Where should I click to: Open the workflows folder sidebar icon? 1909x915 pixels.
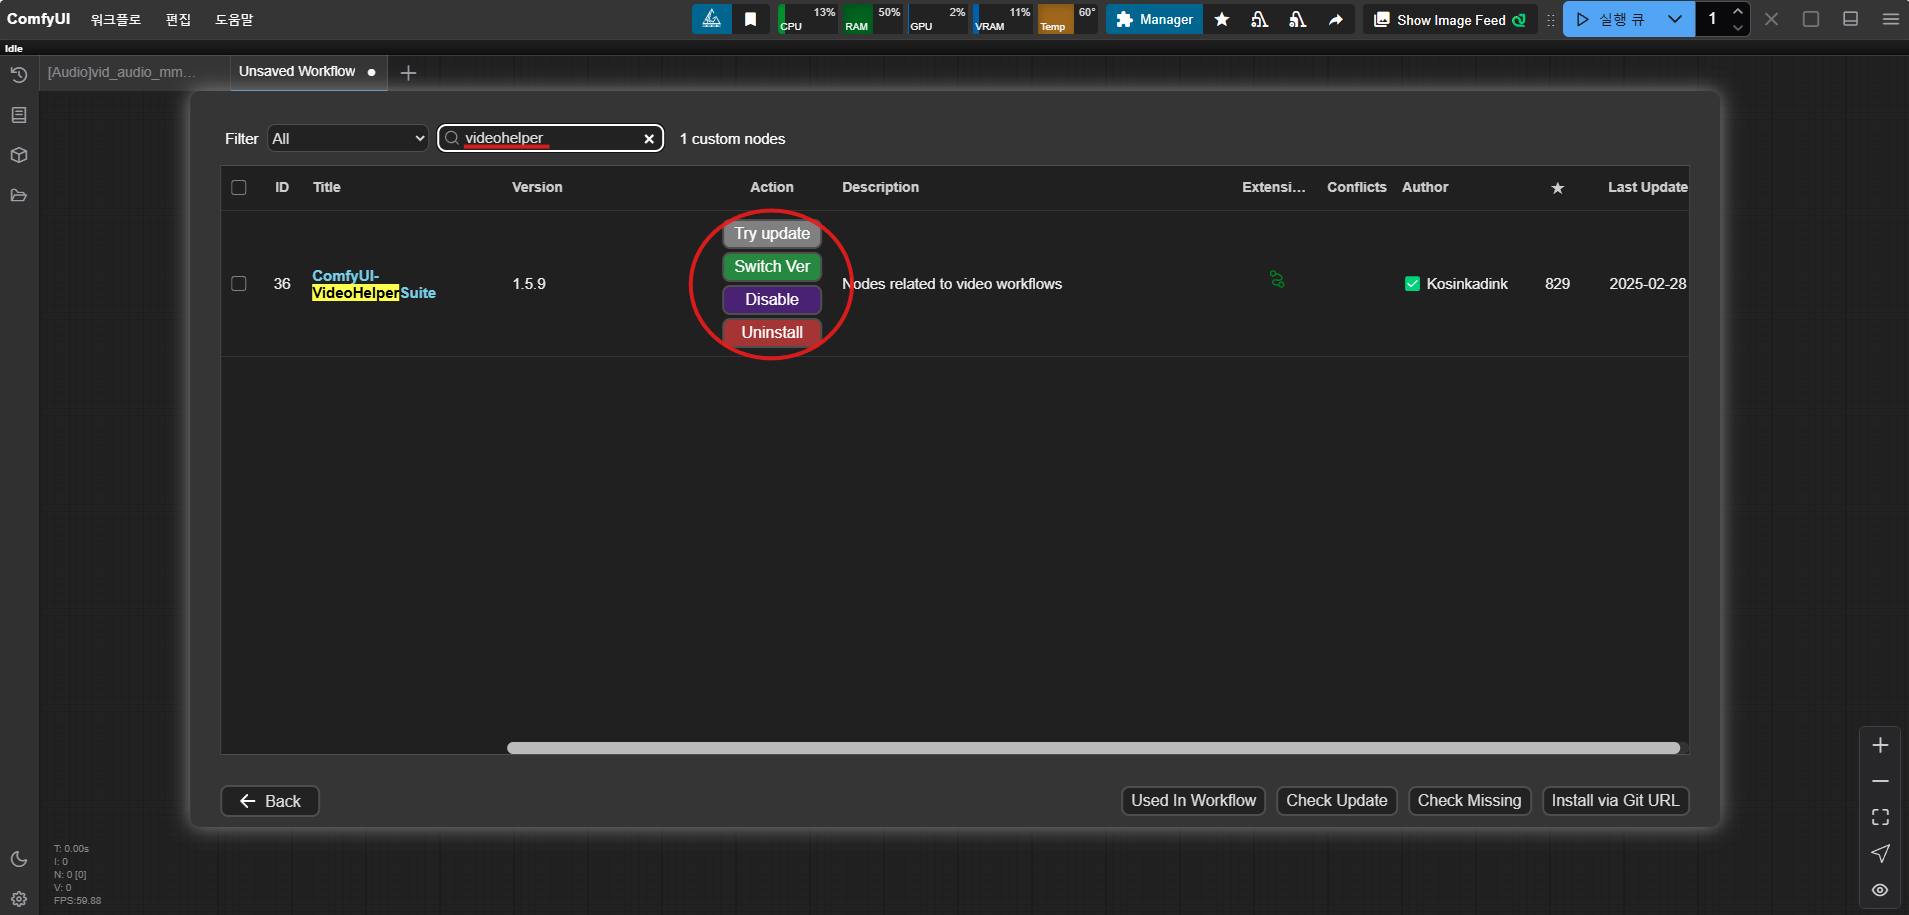pyautogui.click(x=18, y=195)
